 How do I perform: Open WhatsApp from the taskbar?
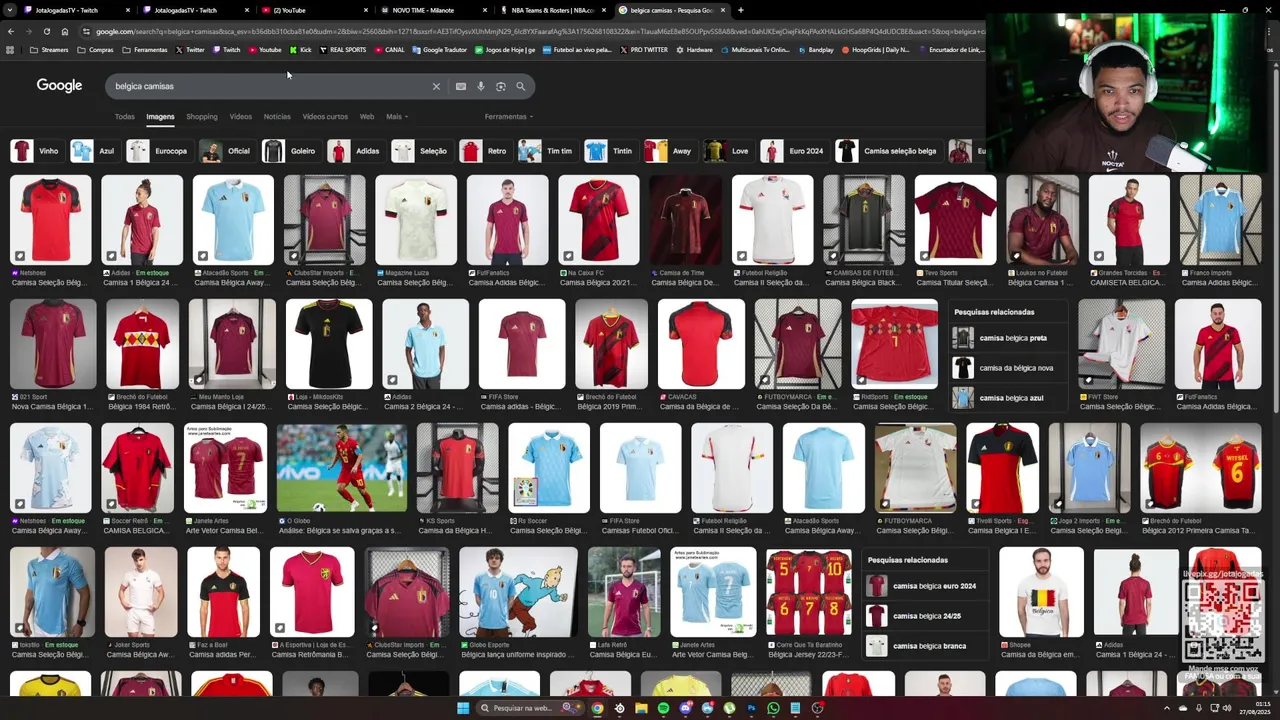773,708
